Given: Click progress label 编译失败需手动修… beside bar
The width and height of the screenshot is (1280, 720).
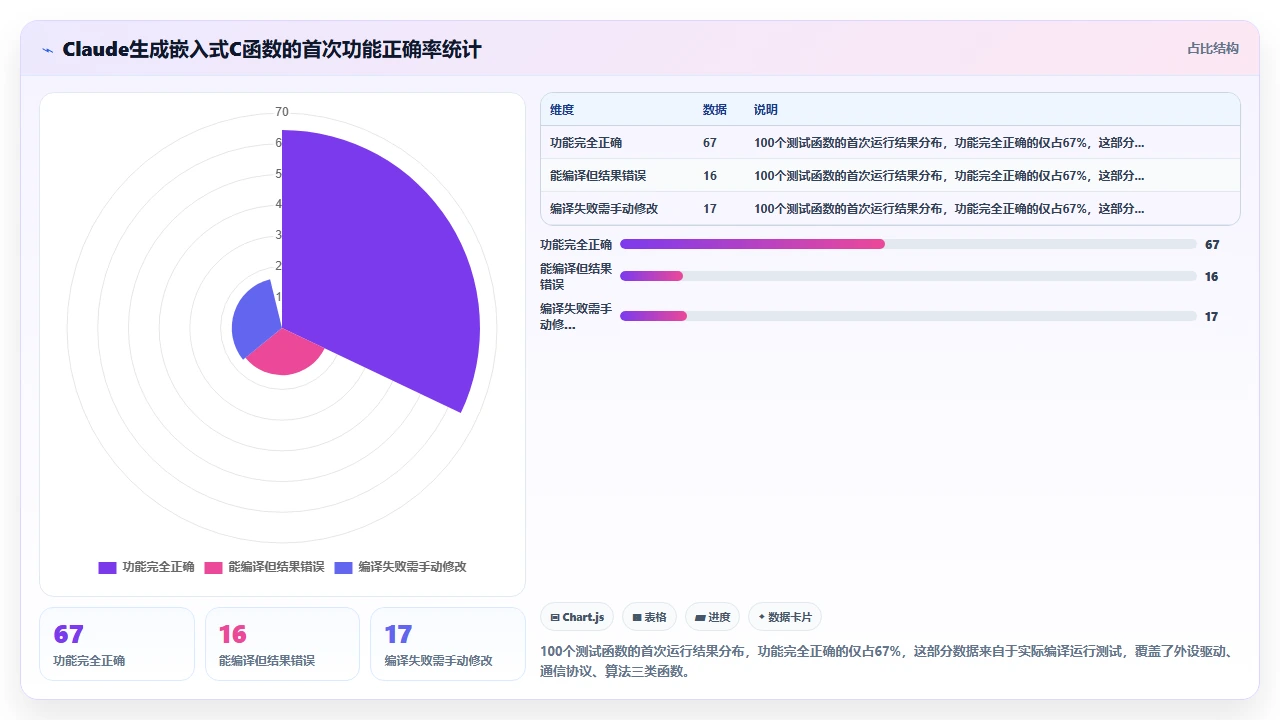Looking at the screenshot, I should [576, 316].
